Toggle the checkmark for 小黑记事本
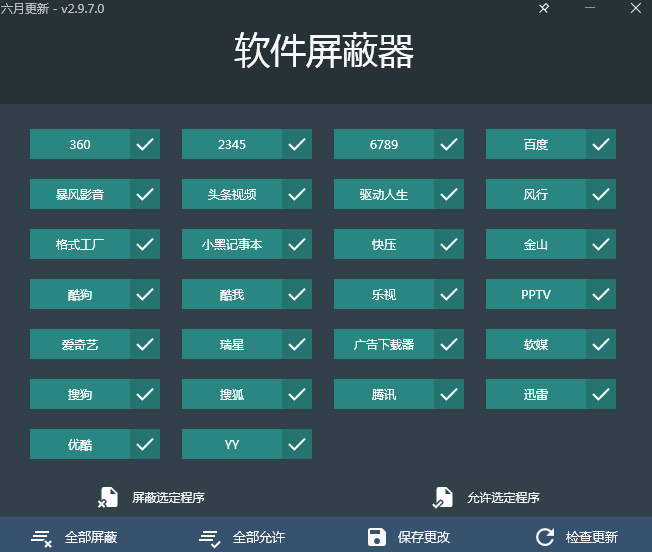This screenshot has height=552, width=652. (x=297, y=244)
